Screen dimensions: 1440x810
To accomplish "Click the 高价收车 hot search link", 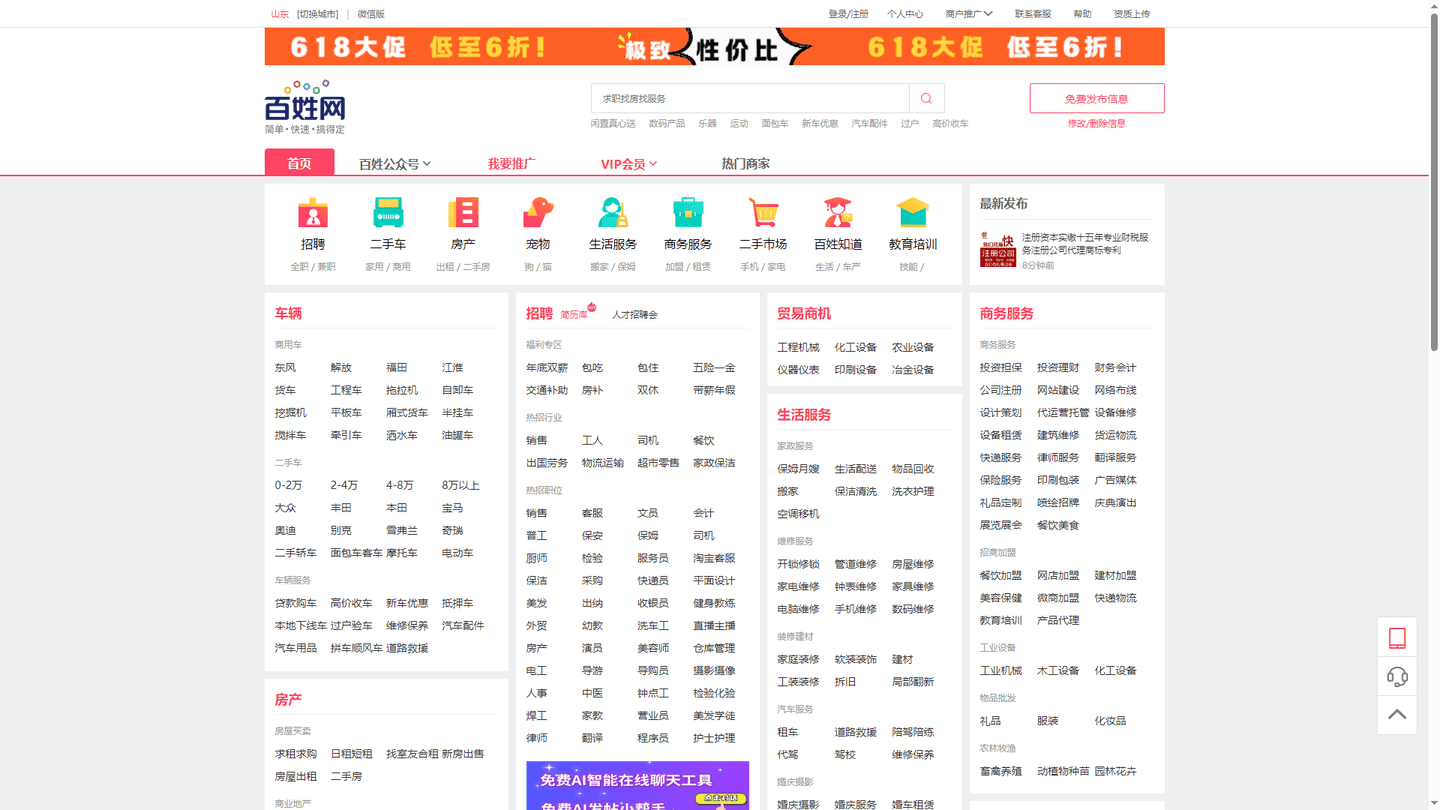I will pyautogui.click(x=950, y=124).
